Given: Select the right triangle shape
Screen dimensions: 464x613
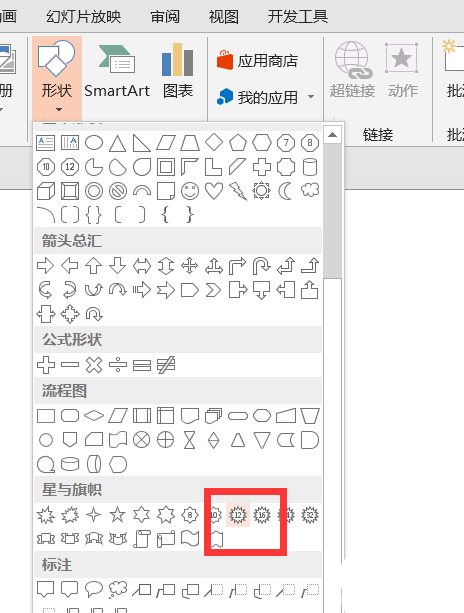Looking at the screenshot, I should [142, 143].
